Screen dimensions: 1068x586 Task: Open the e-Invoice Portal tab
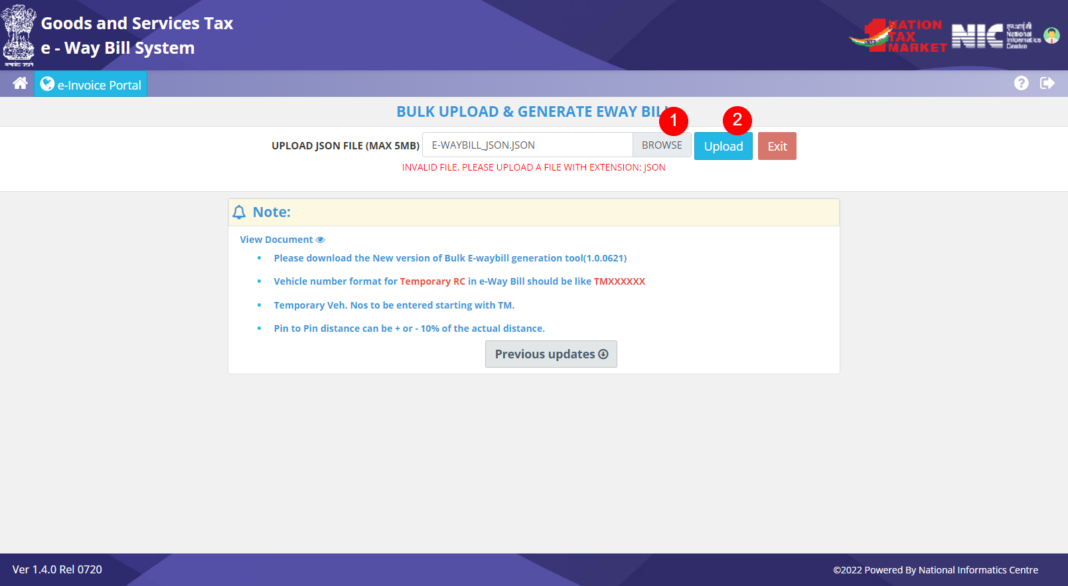(91, 84)
